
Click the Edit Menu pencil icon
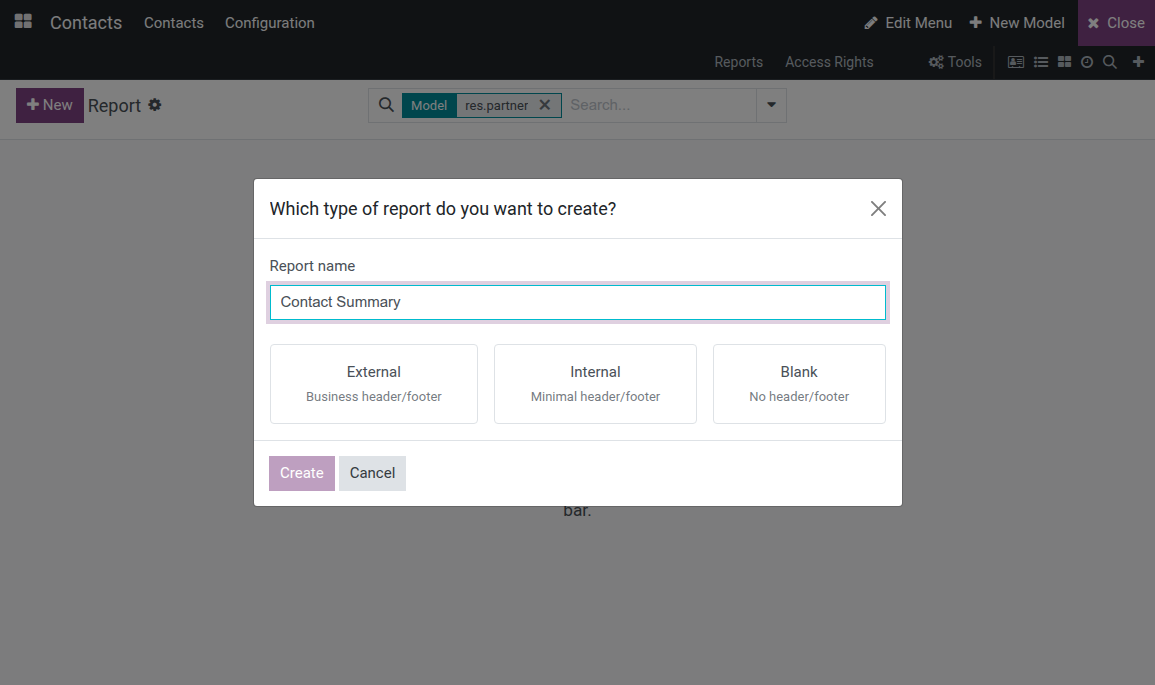871,23
